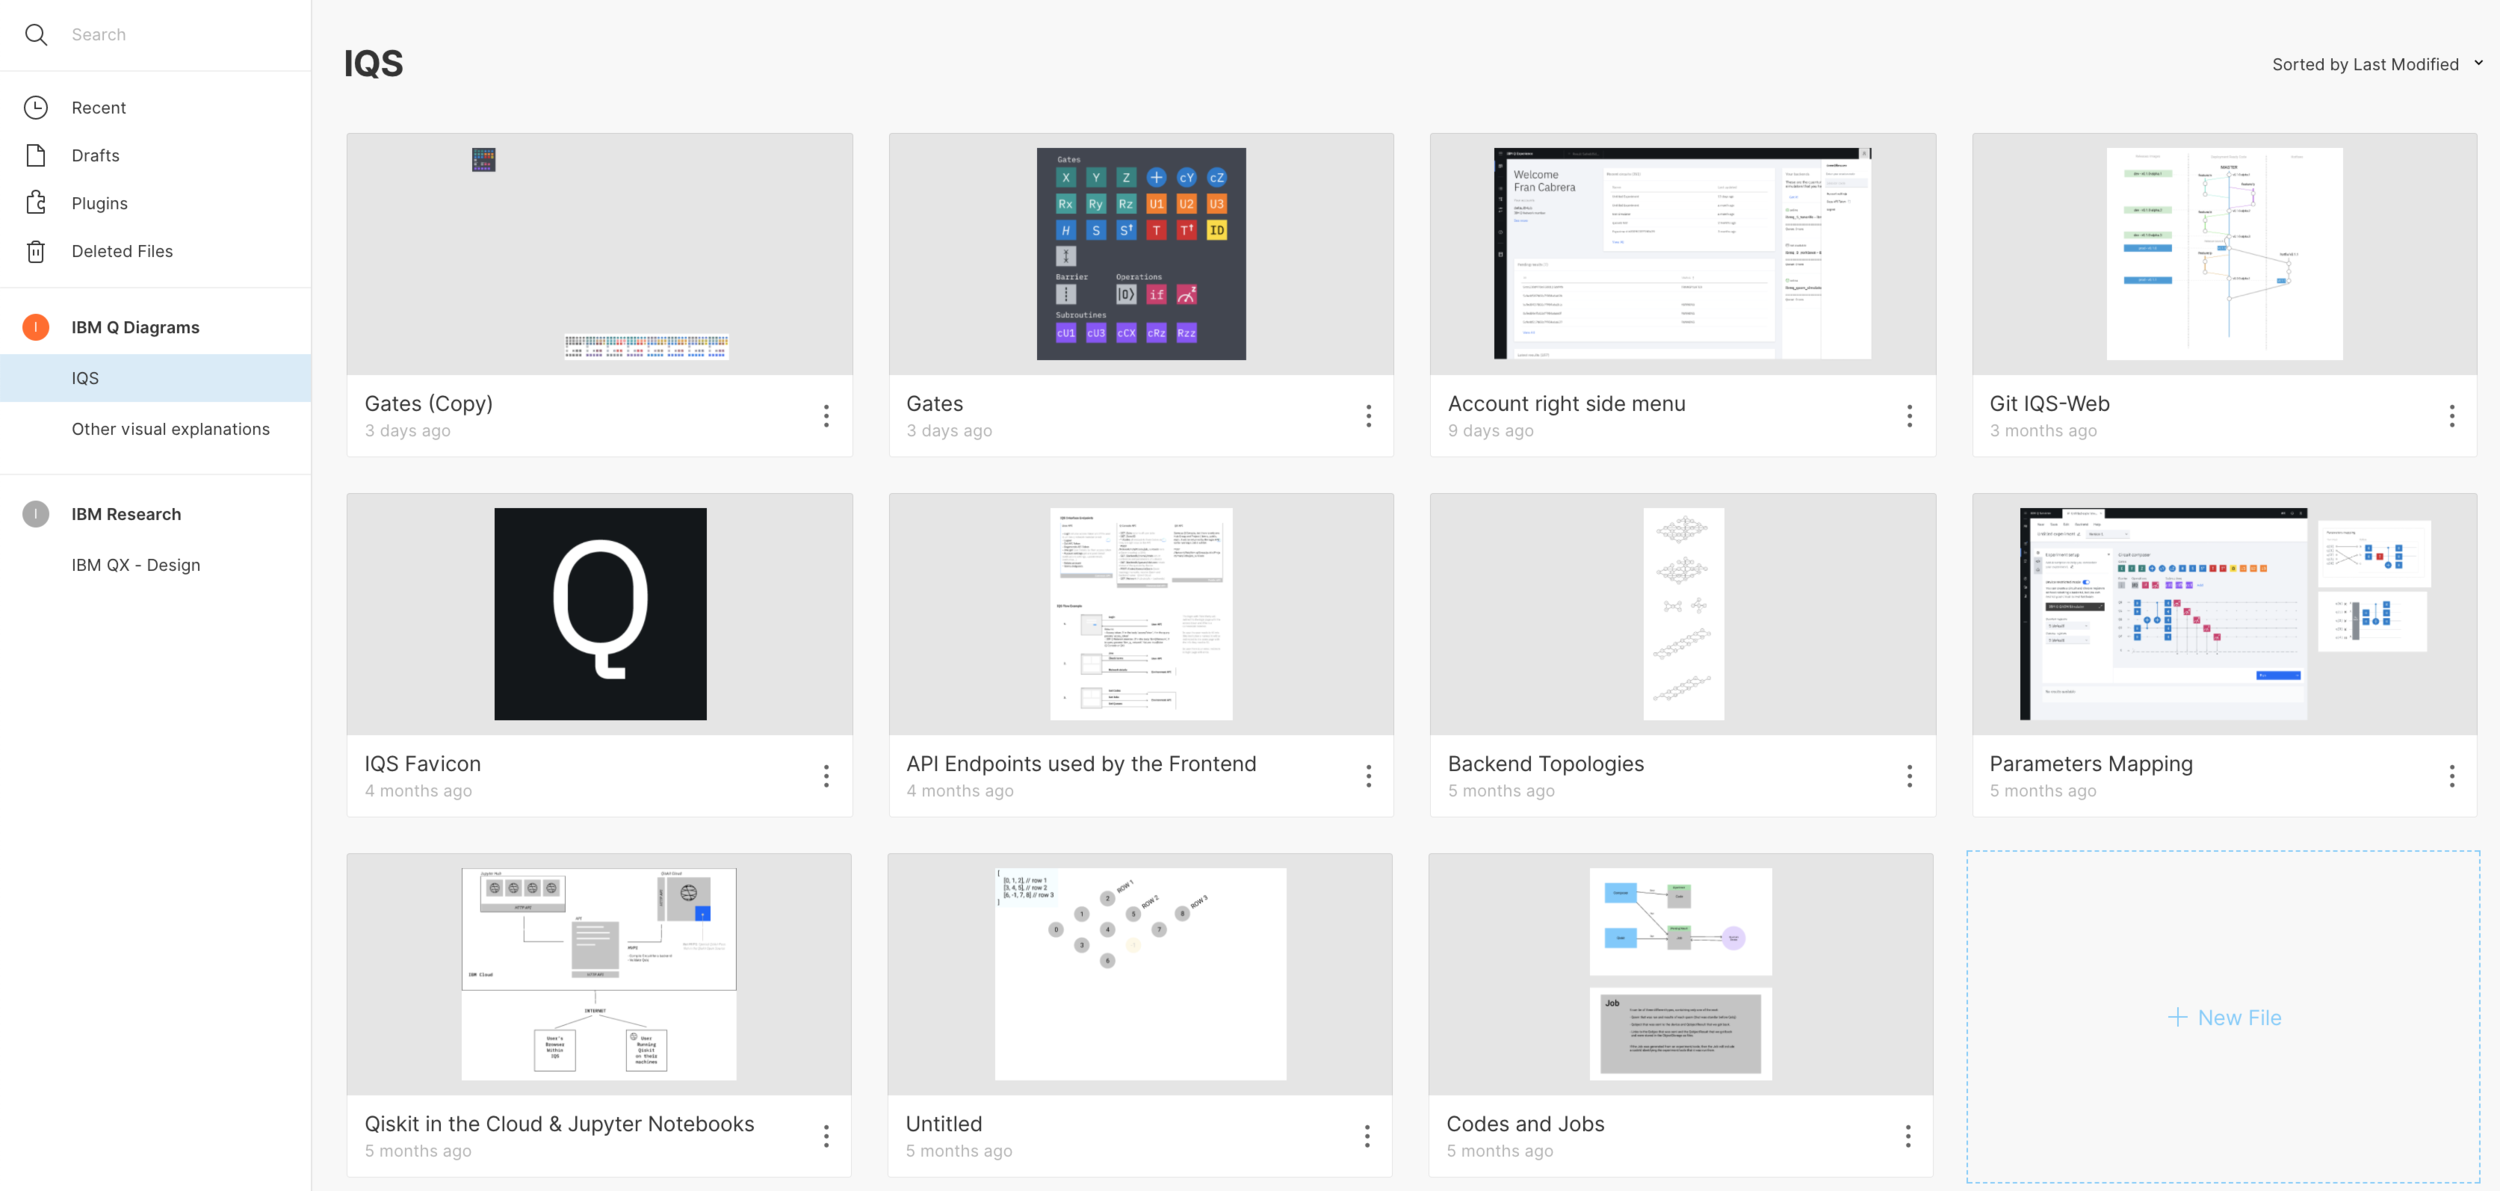2500x1191 pixels.
Task: Select the IQS project in sidebar
Action: point(85,378)
